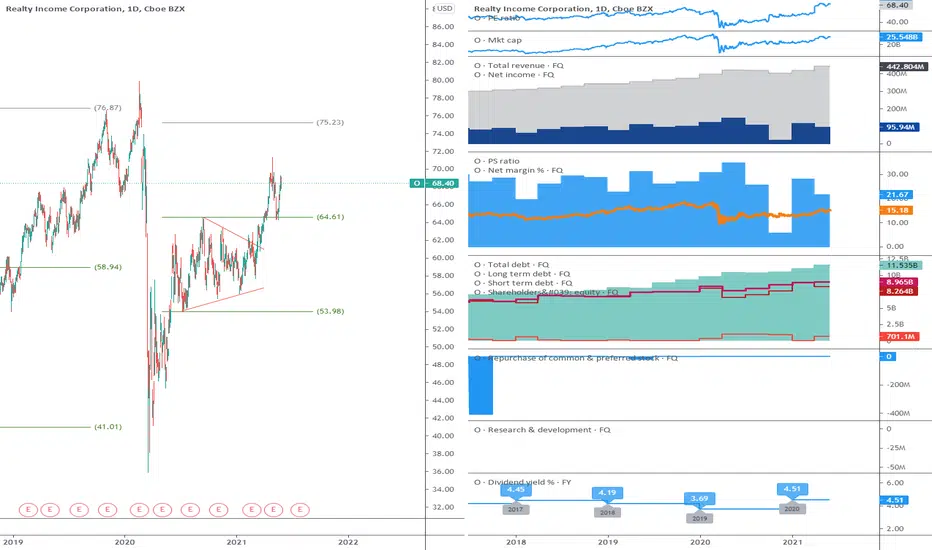Click the 86.00 label on the price axis

(443, 27)
